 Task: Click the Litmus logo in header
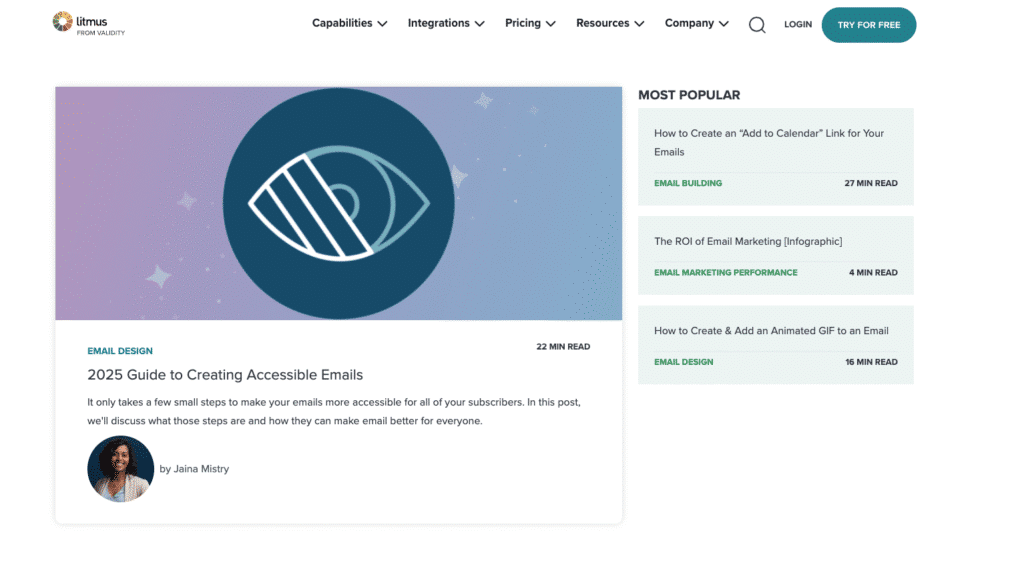click(x=88, y=24)
